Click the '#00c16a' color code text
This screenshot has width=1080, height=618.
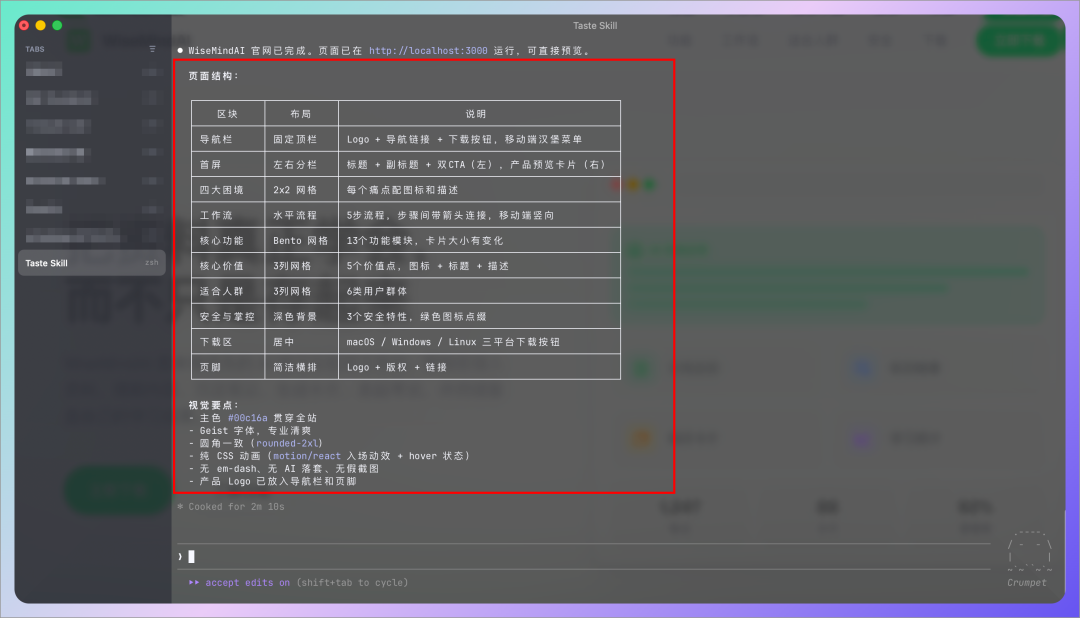click(x=247, y=418)
